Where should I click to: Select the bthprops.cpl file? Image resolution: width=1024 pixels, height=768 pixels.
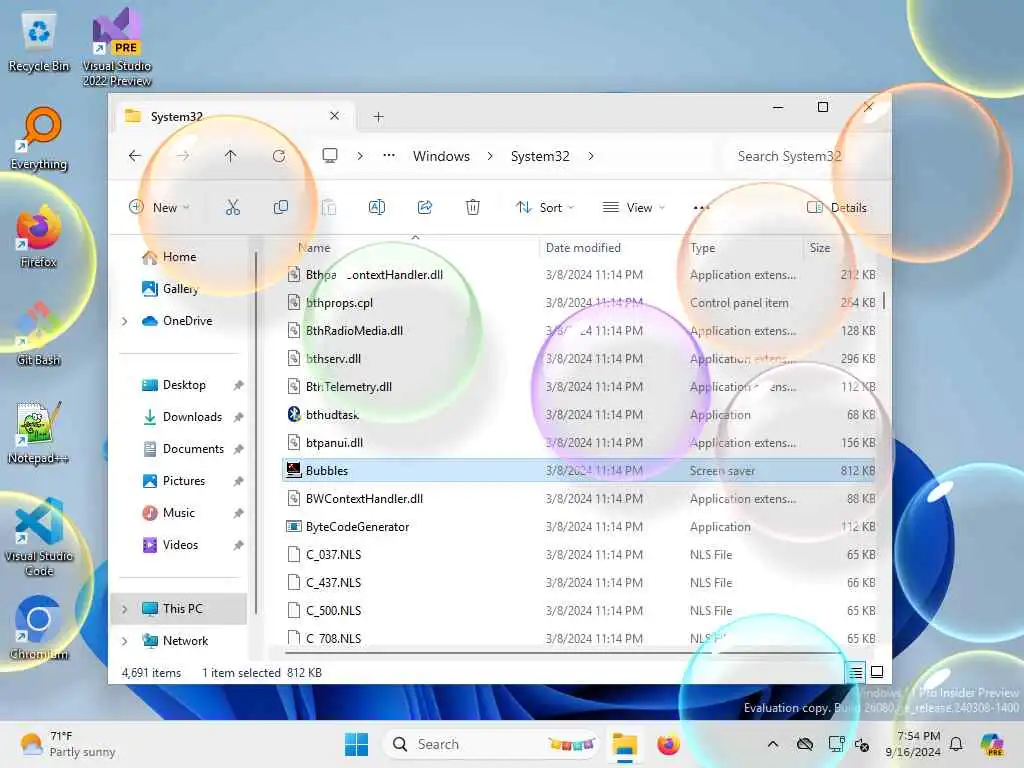click(578, 302)
